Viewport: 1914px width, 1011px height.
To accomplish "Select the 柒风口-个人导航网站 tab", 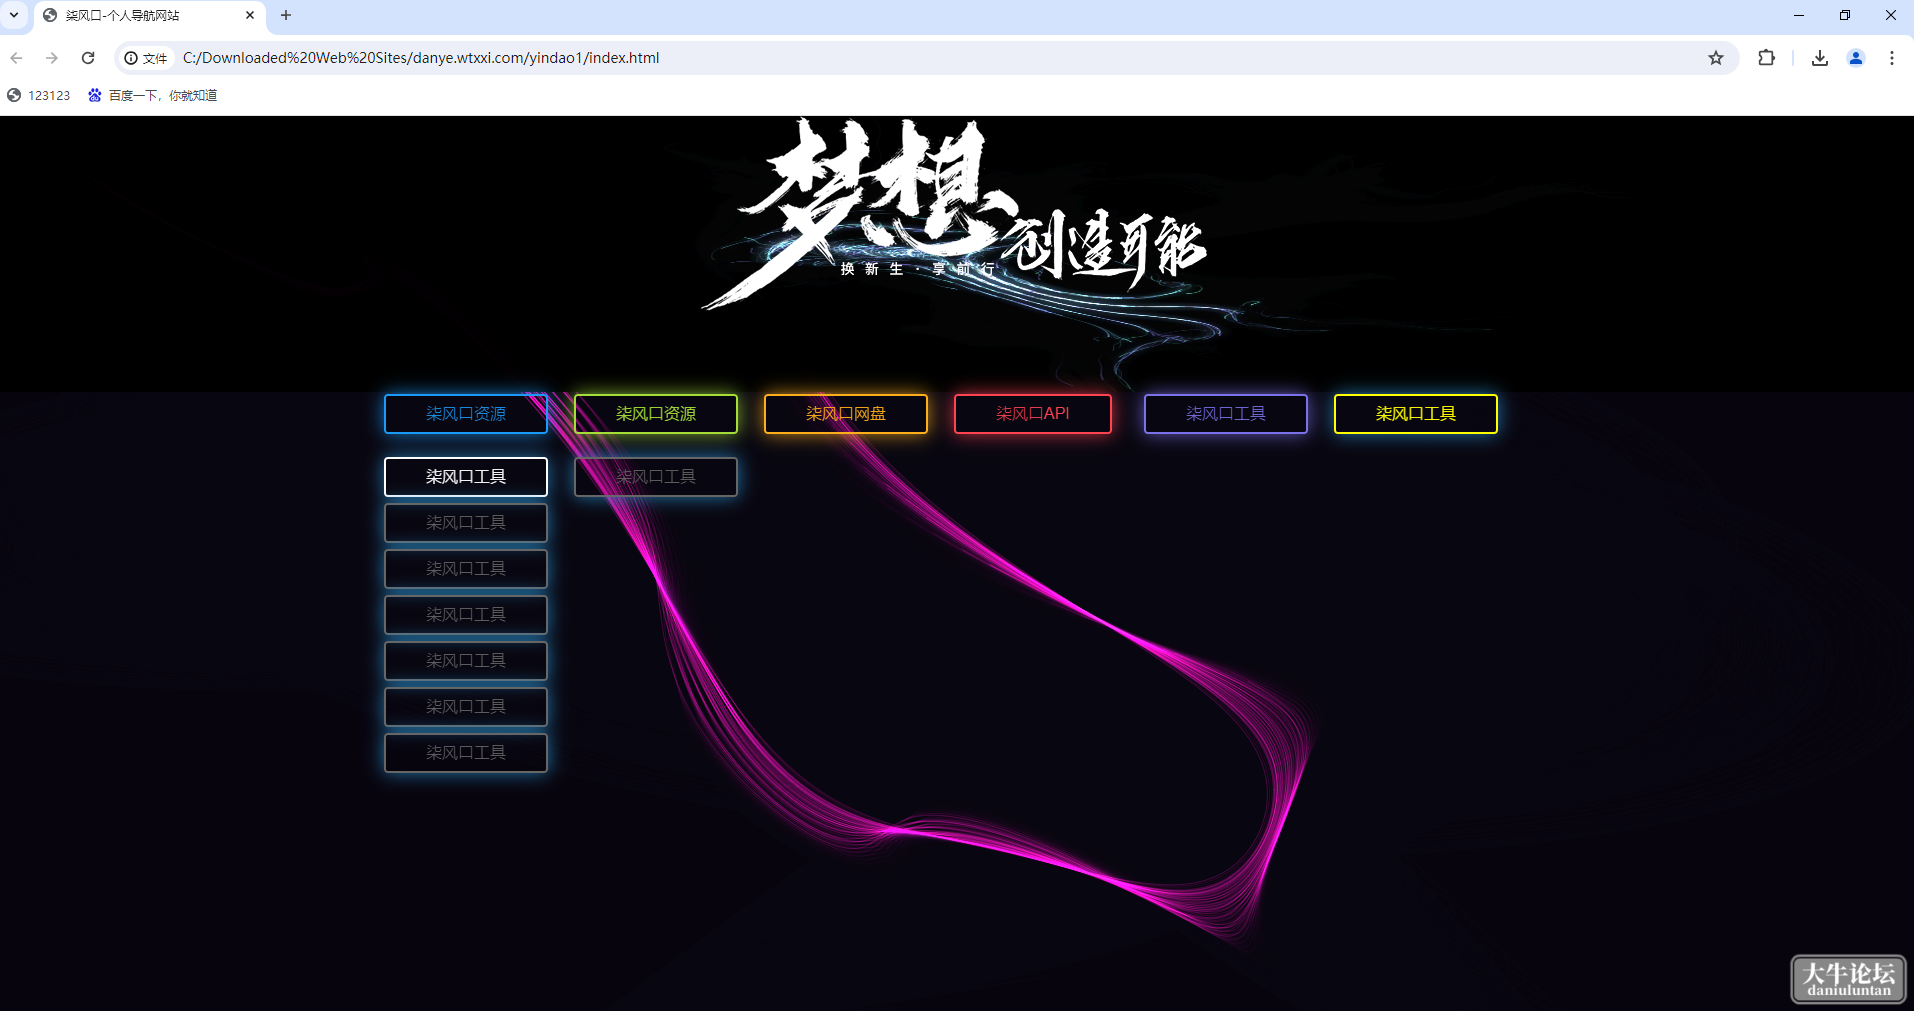I will pos(150,16).
